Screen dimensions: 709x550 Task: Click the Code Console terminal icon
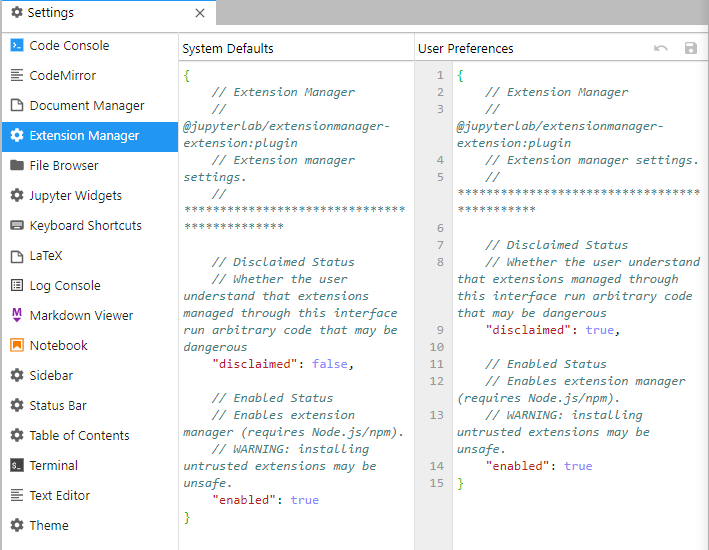[x=17, y=45]
